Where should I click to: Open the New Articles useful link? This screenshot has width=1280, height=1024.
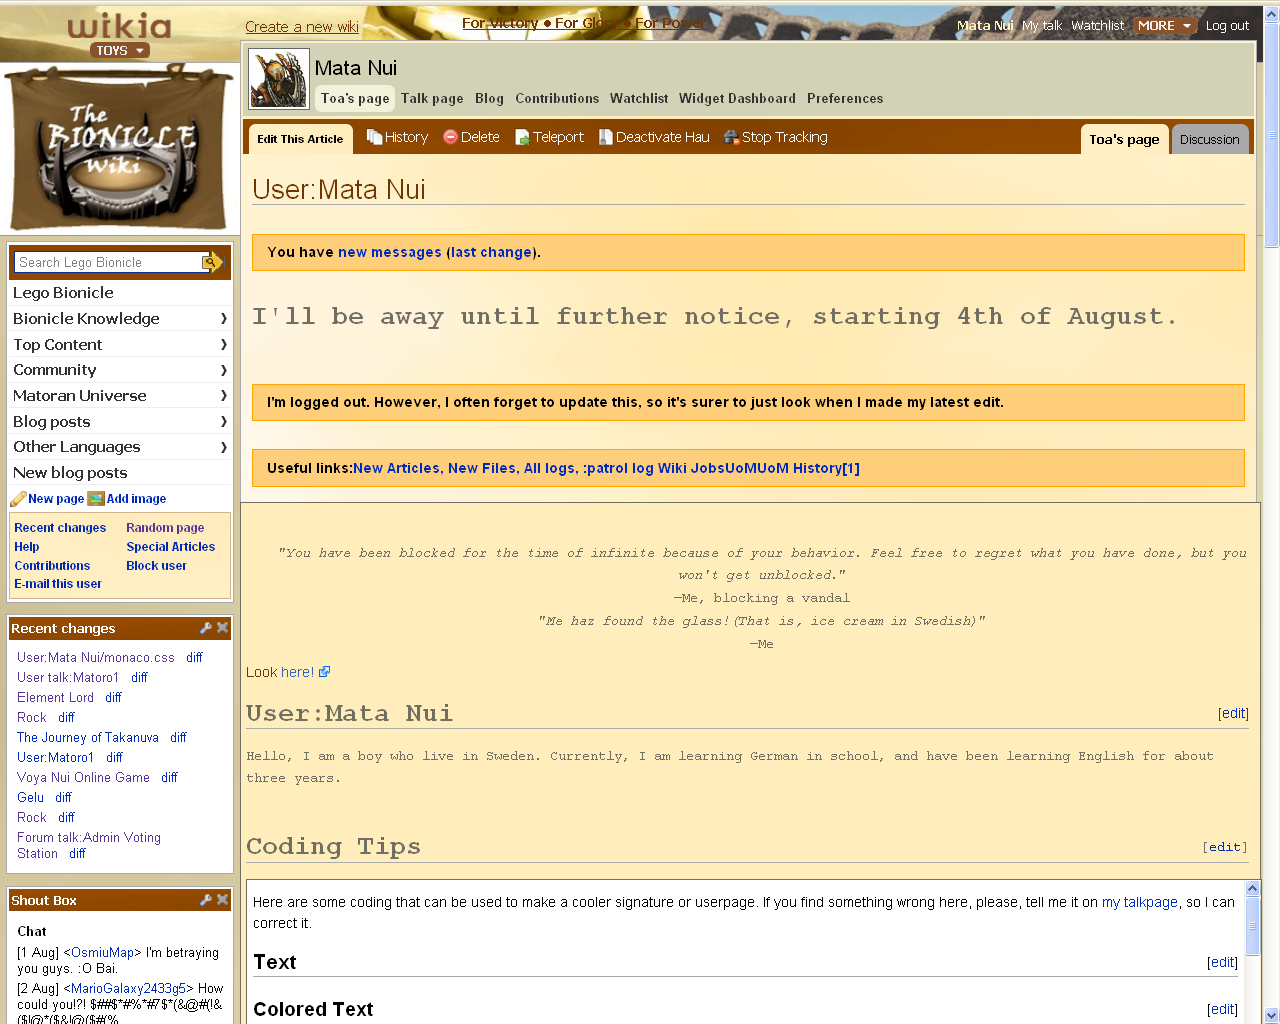click(396, 468)
